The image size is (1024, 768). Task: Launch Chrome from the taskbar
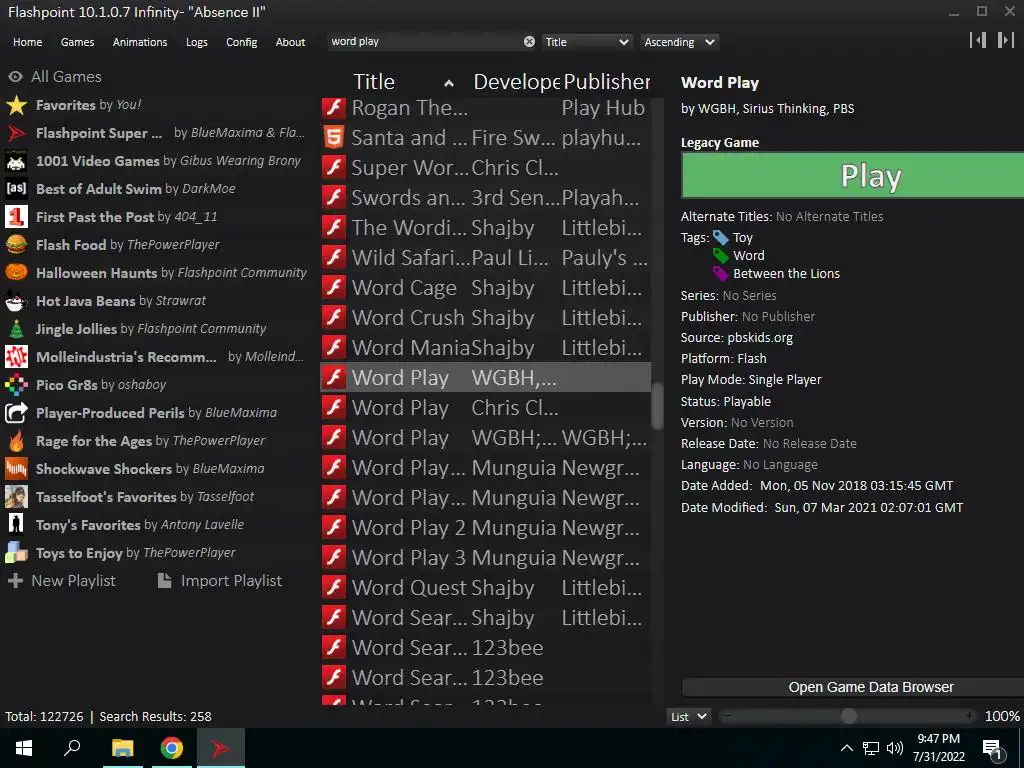(x=172, y=748)
